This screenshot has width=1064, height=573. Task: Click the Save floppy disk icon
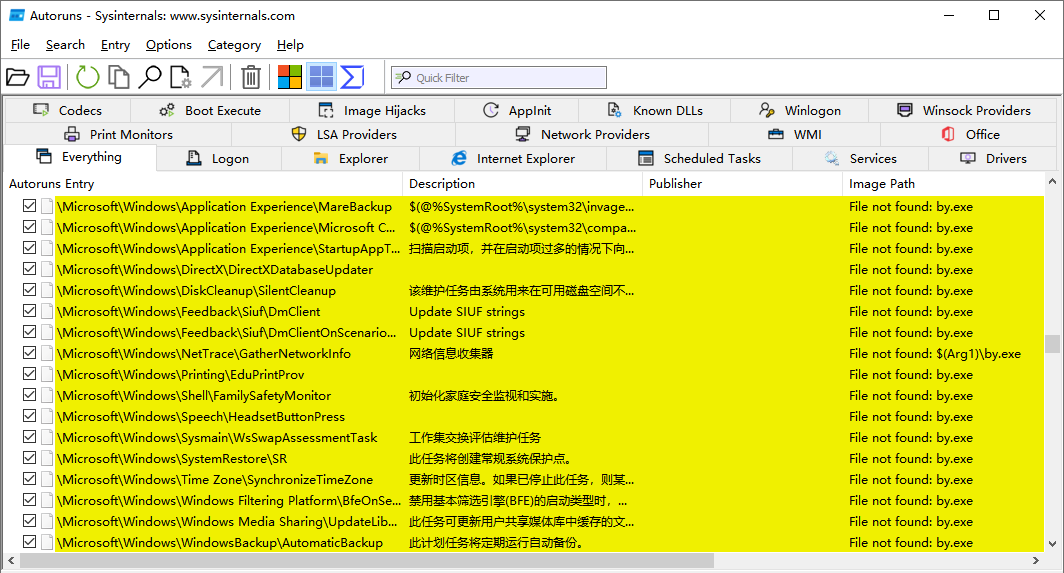point(49,77)
